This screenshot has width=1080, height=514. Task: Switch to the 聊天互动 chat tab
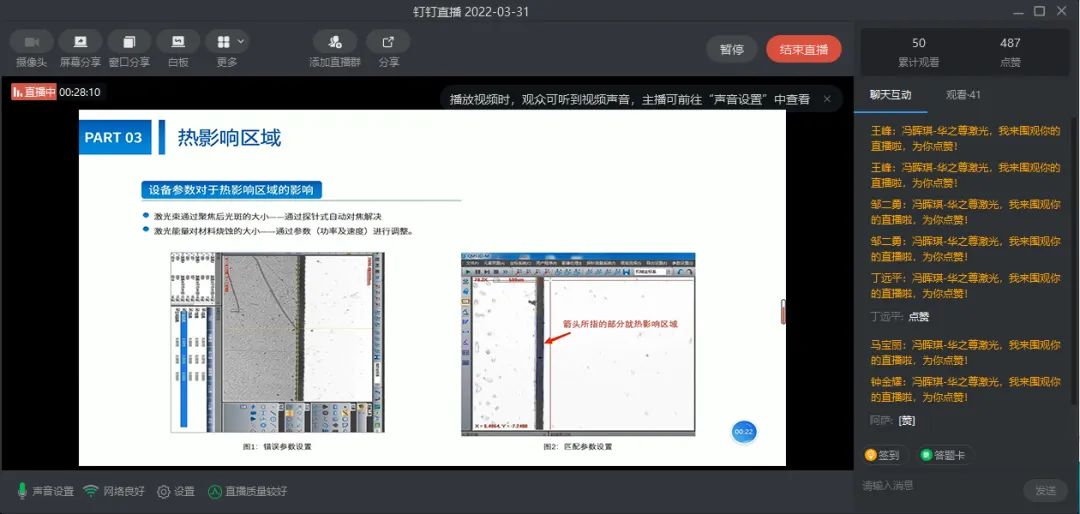pyautogui.click(x=890, y=95)
